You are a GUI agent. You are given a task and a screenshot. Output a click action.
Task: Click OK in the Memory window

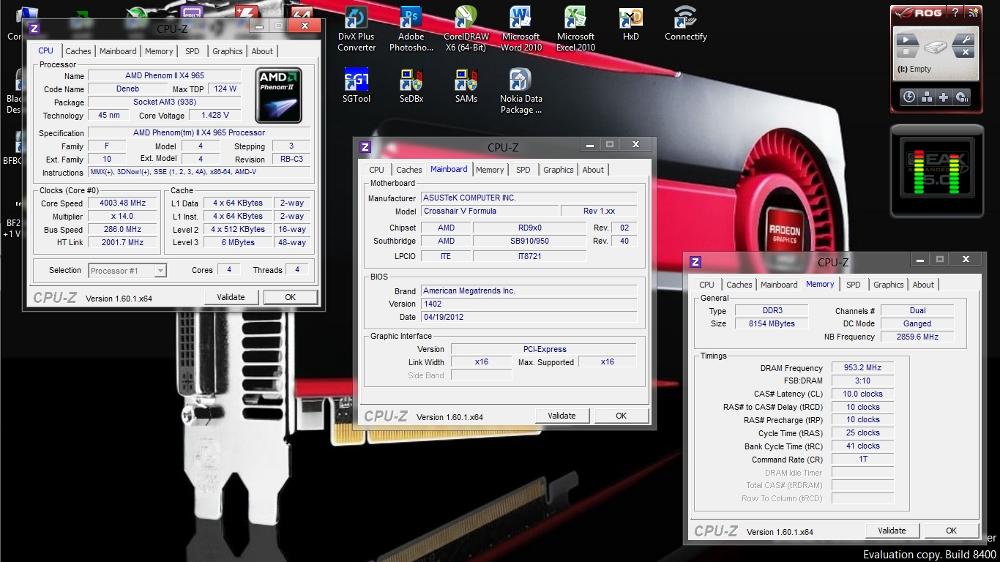coord(951,531)
